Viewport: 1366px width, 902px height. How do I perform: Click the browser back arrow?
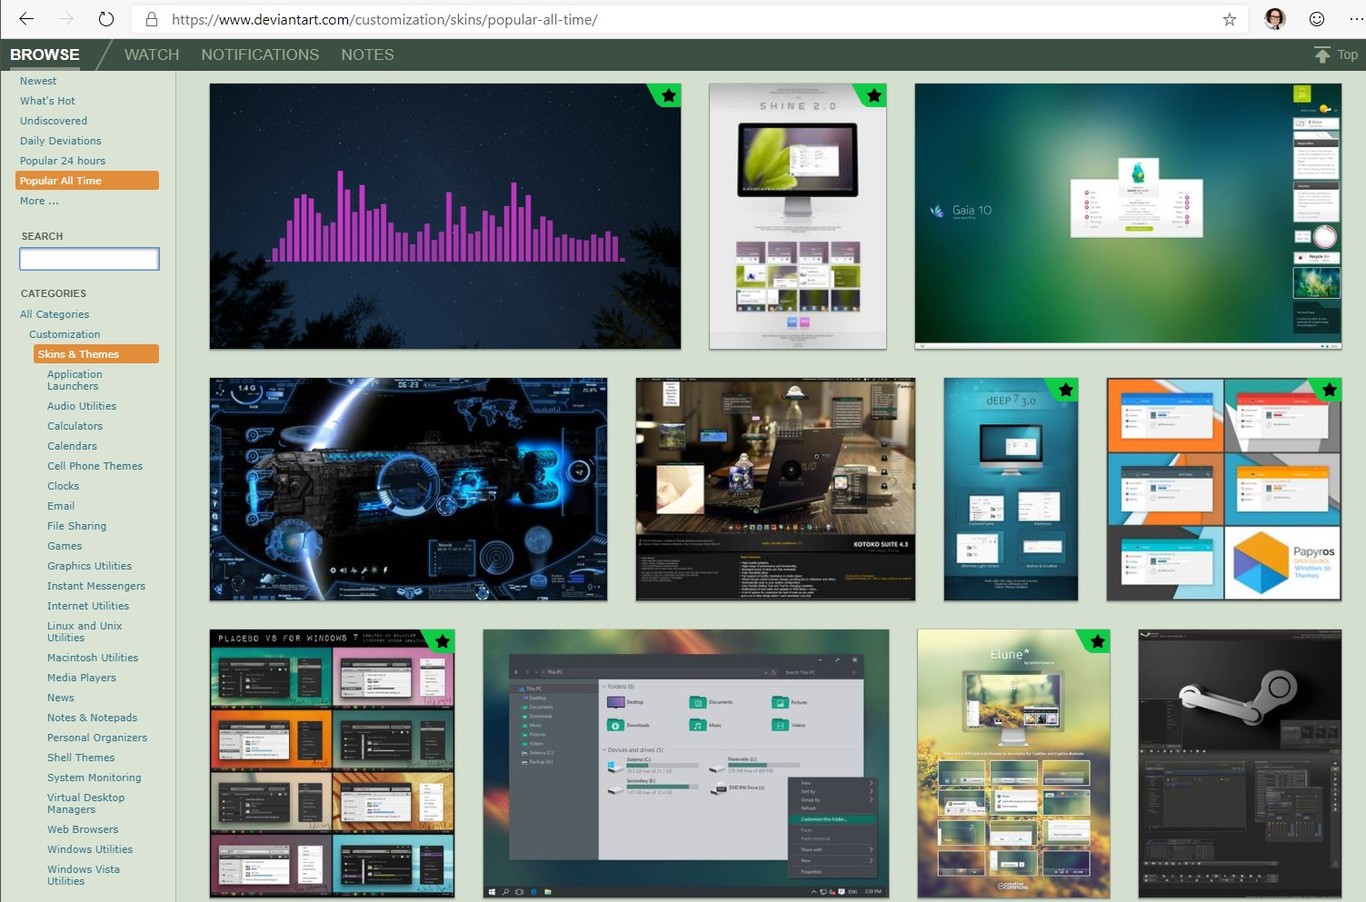tap(27, 19)
